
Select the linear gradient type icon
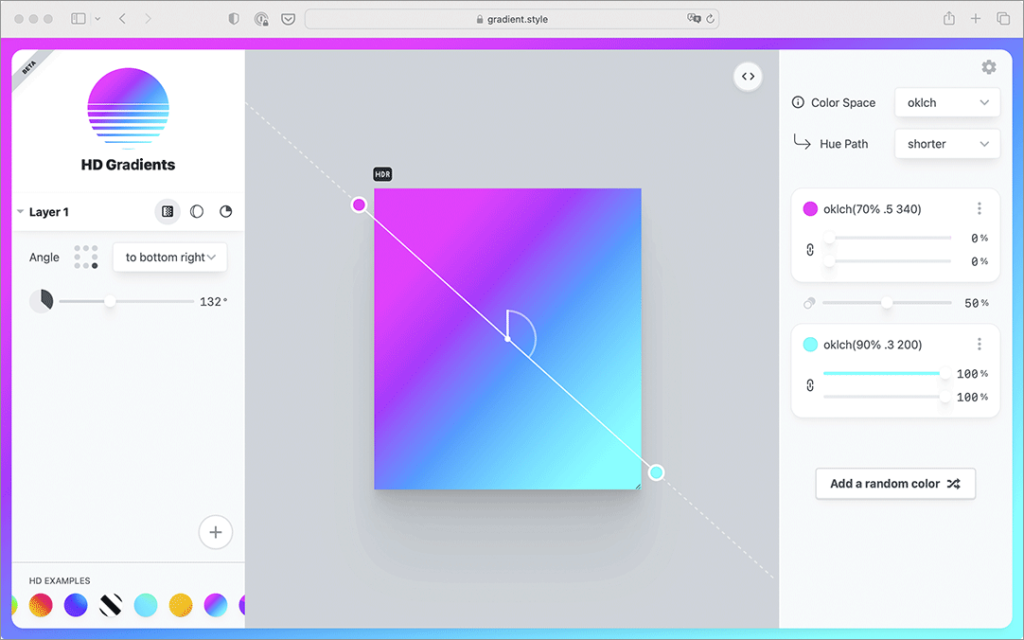click(x=167, y=212)
